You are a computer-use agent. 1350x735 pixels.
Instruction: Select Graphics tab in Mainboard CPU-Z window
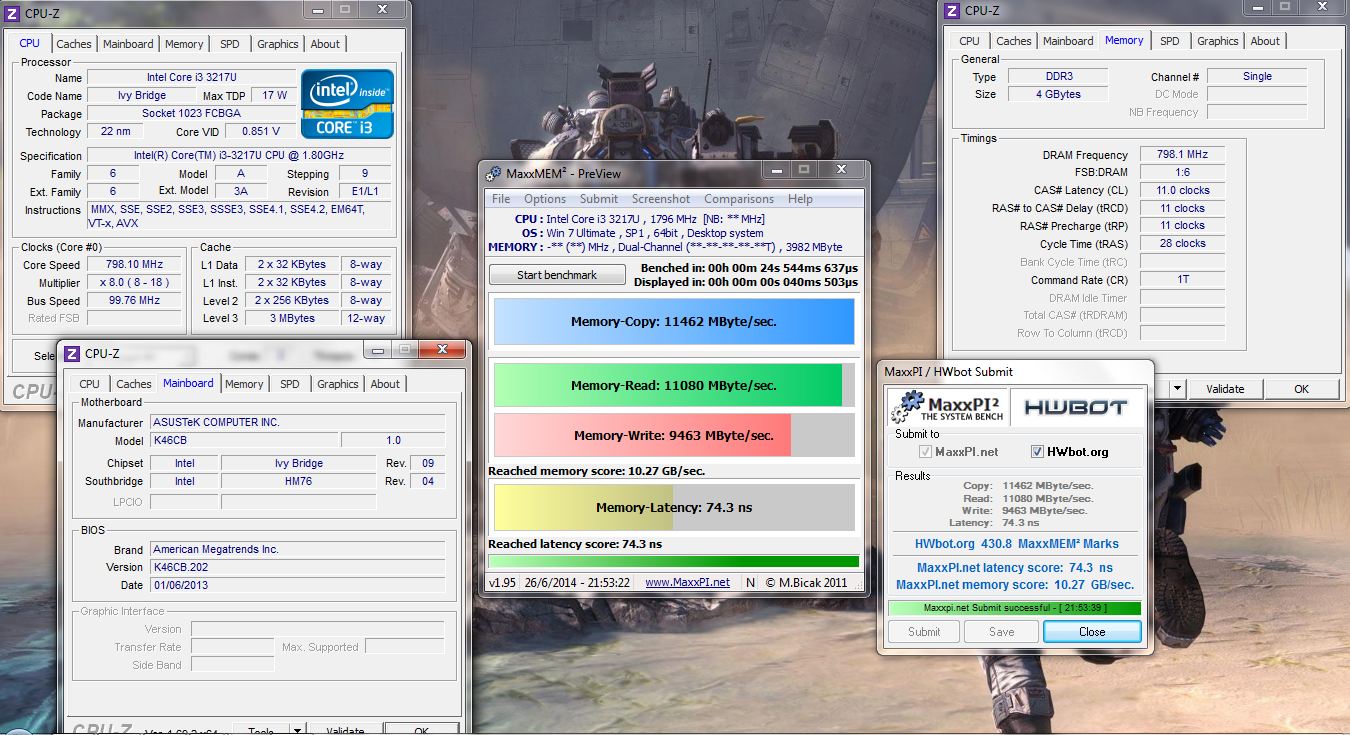point(338,384)
